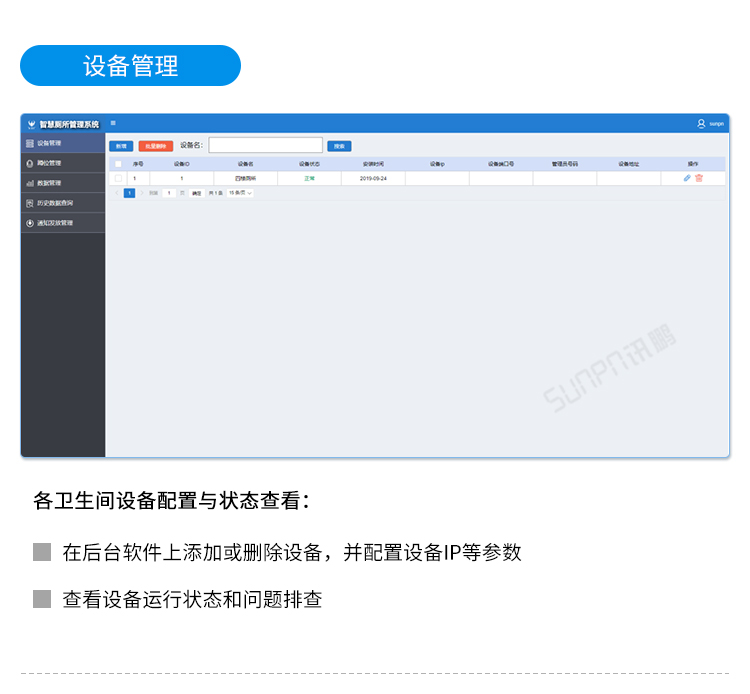
Task: Open 历史数据查询 menu item
Action: point(63,203)
